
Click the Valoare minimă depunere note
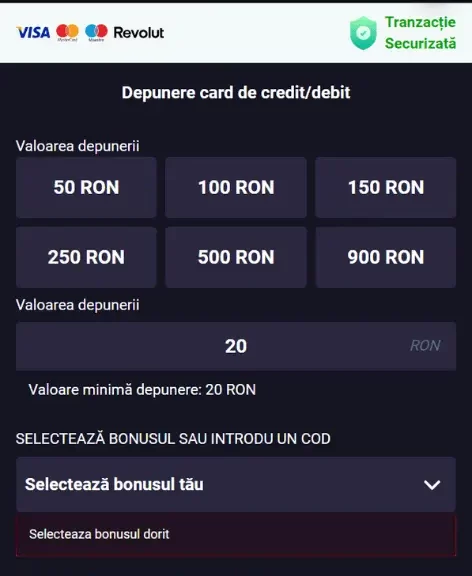tap(142, 390)
